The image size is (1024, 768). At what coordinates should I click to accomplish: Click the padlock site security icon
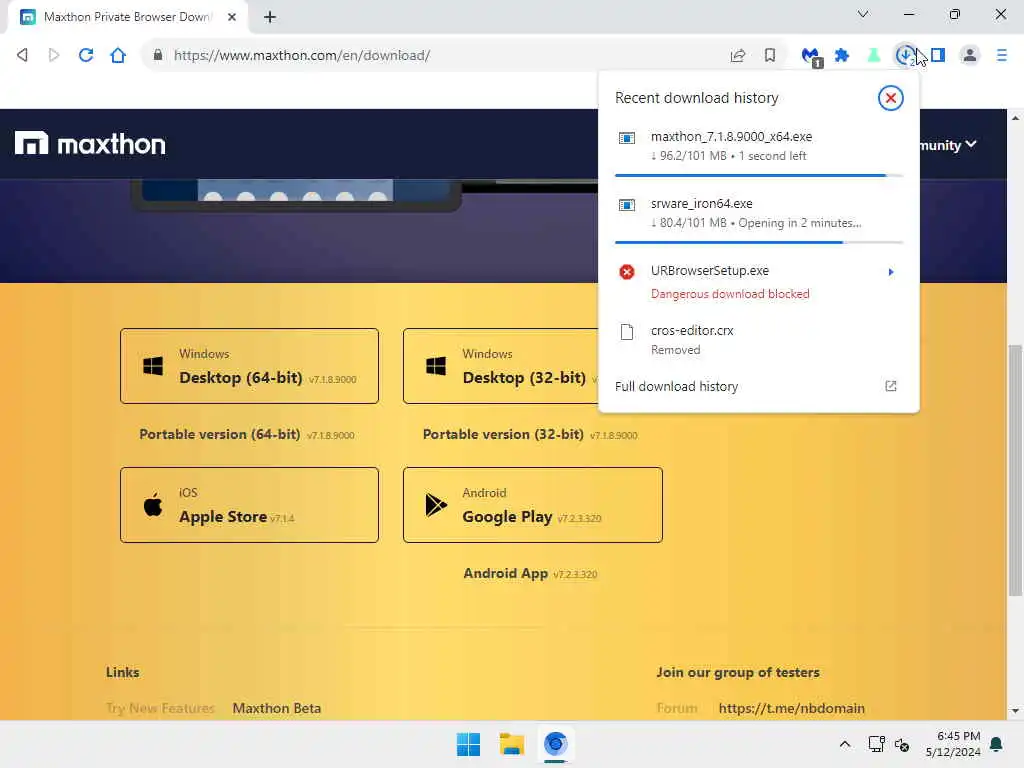point(157,56)
